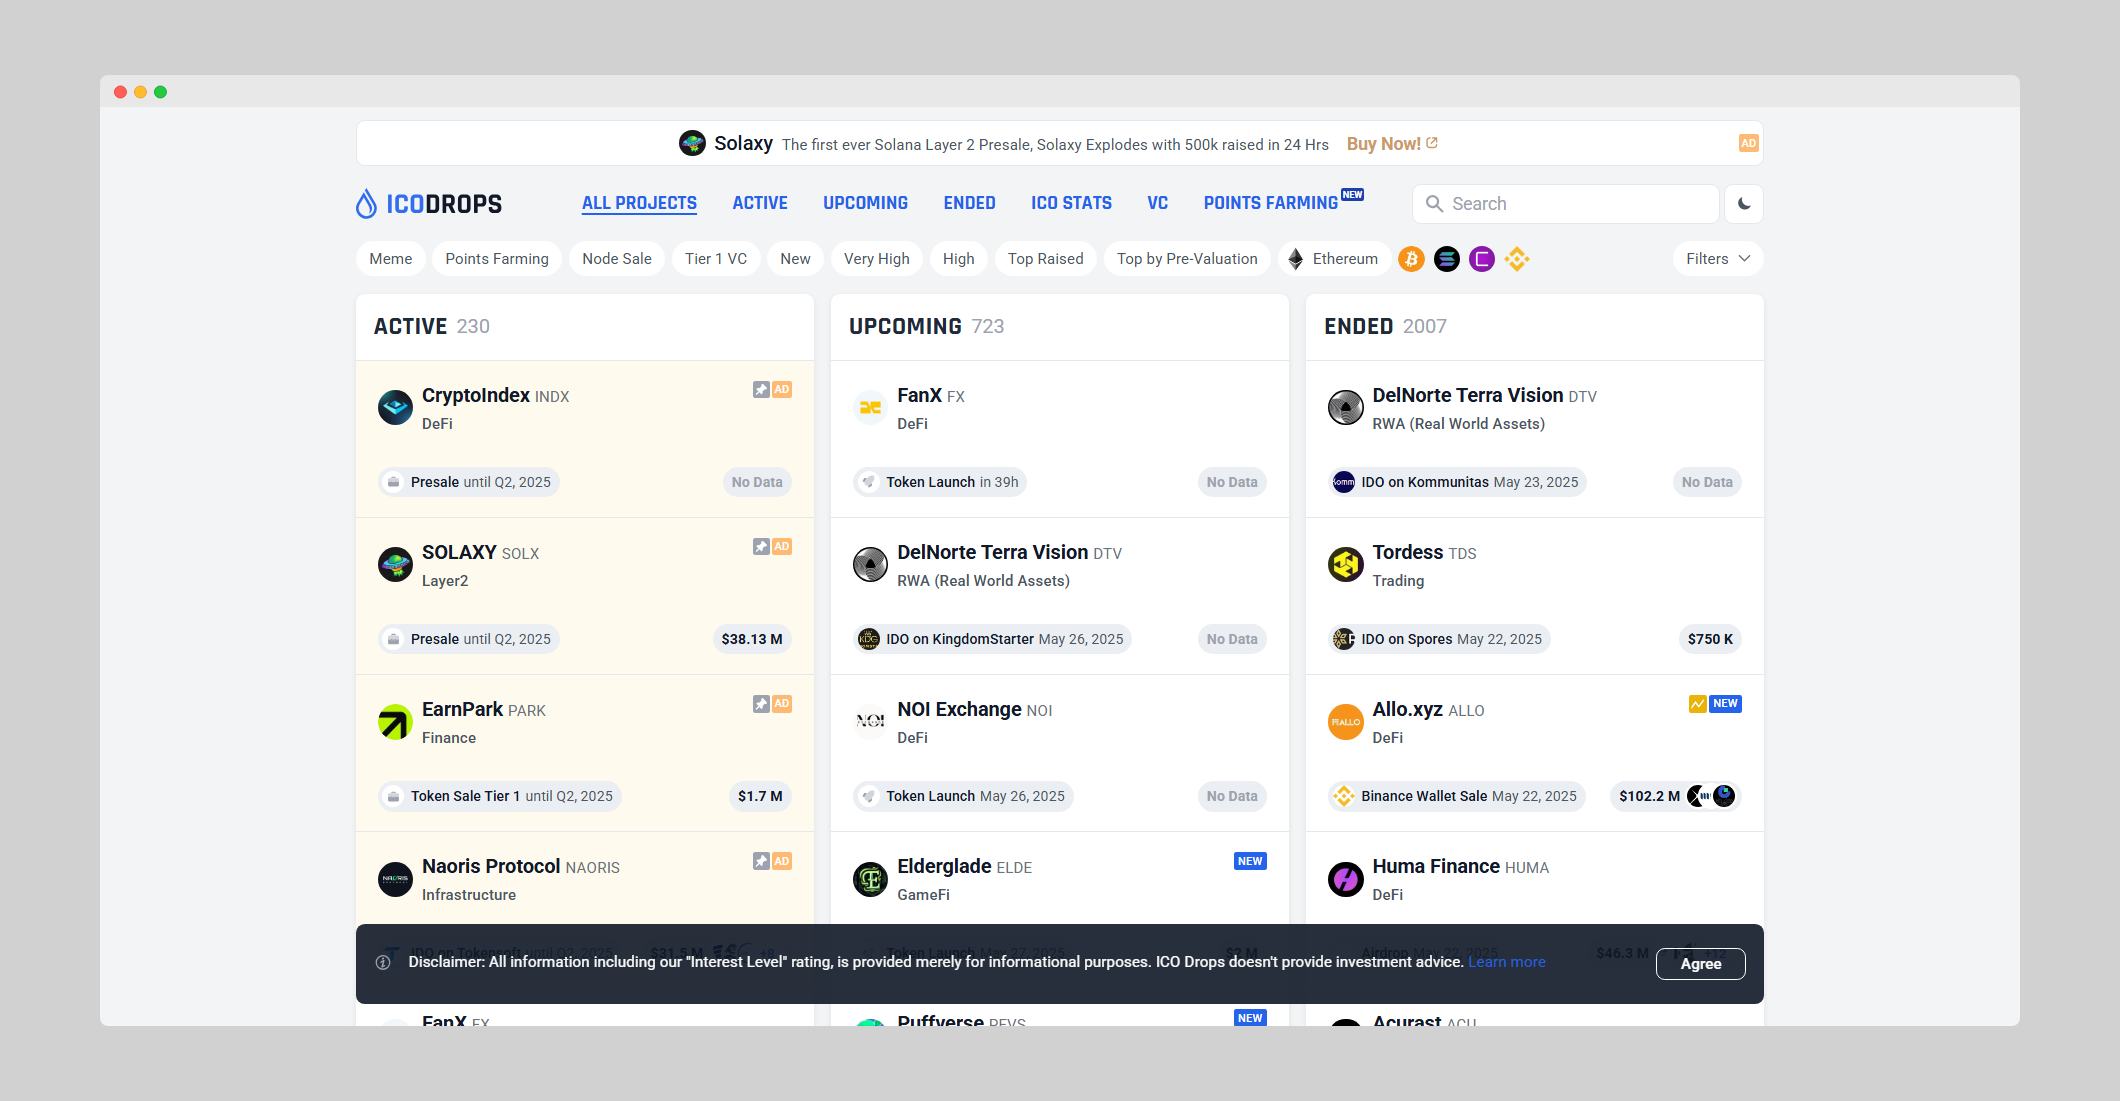Open the UPCOMING column heading
This screenshot has height=1101, width=2120.
(x=905, y=326)
